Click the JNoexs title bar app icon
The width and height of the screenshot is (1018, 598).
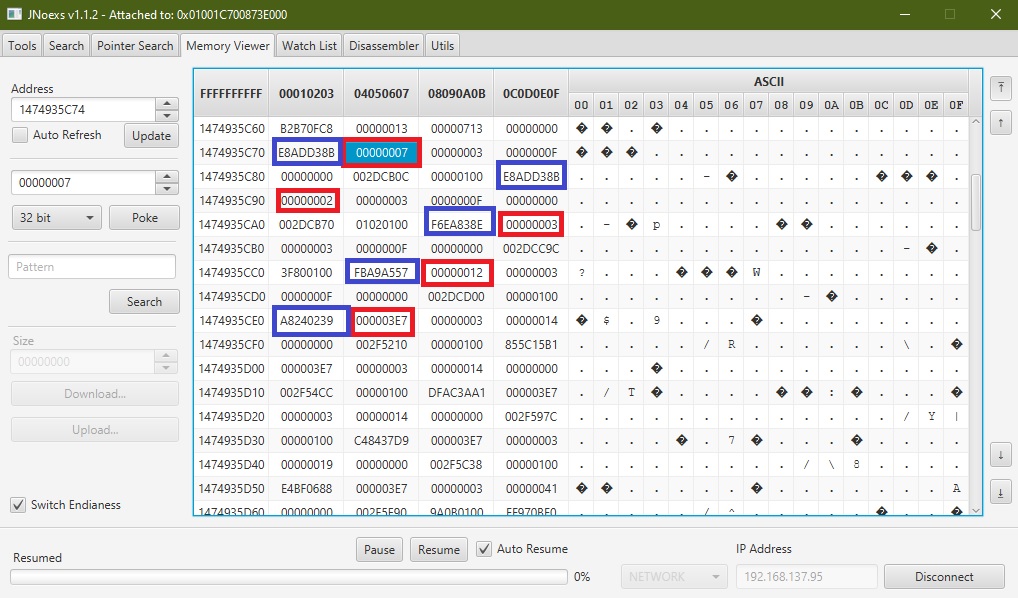point(14,14)
